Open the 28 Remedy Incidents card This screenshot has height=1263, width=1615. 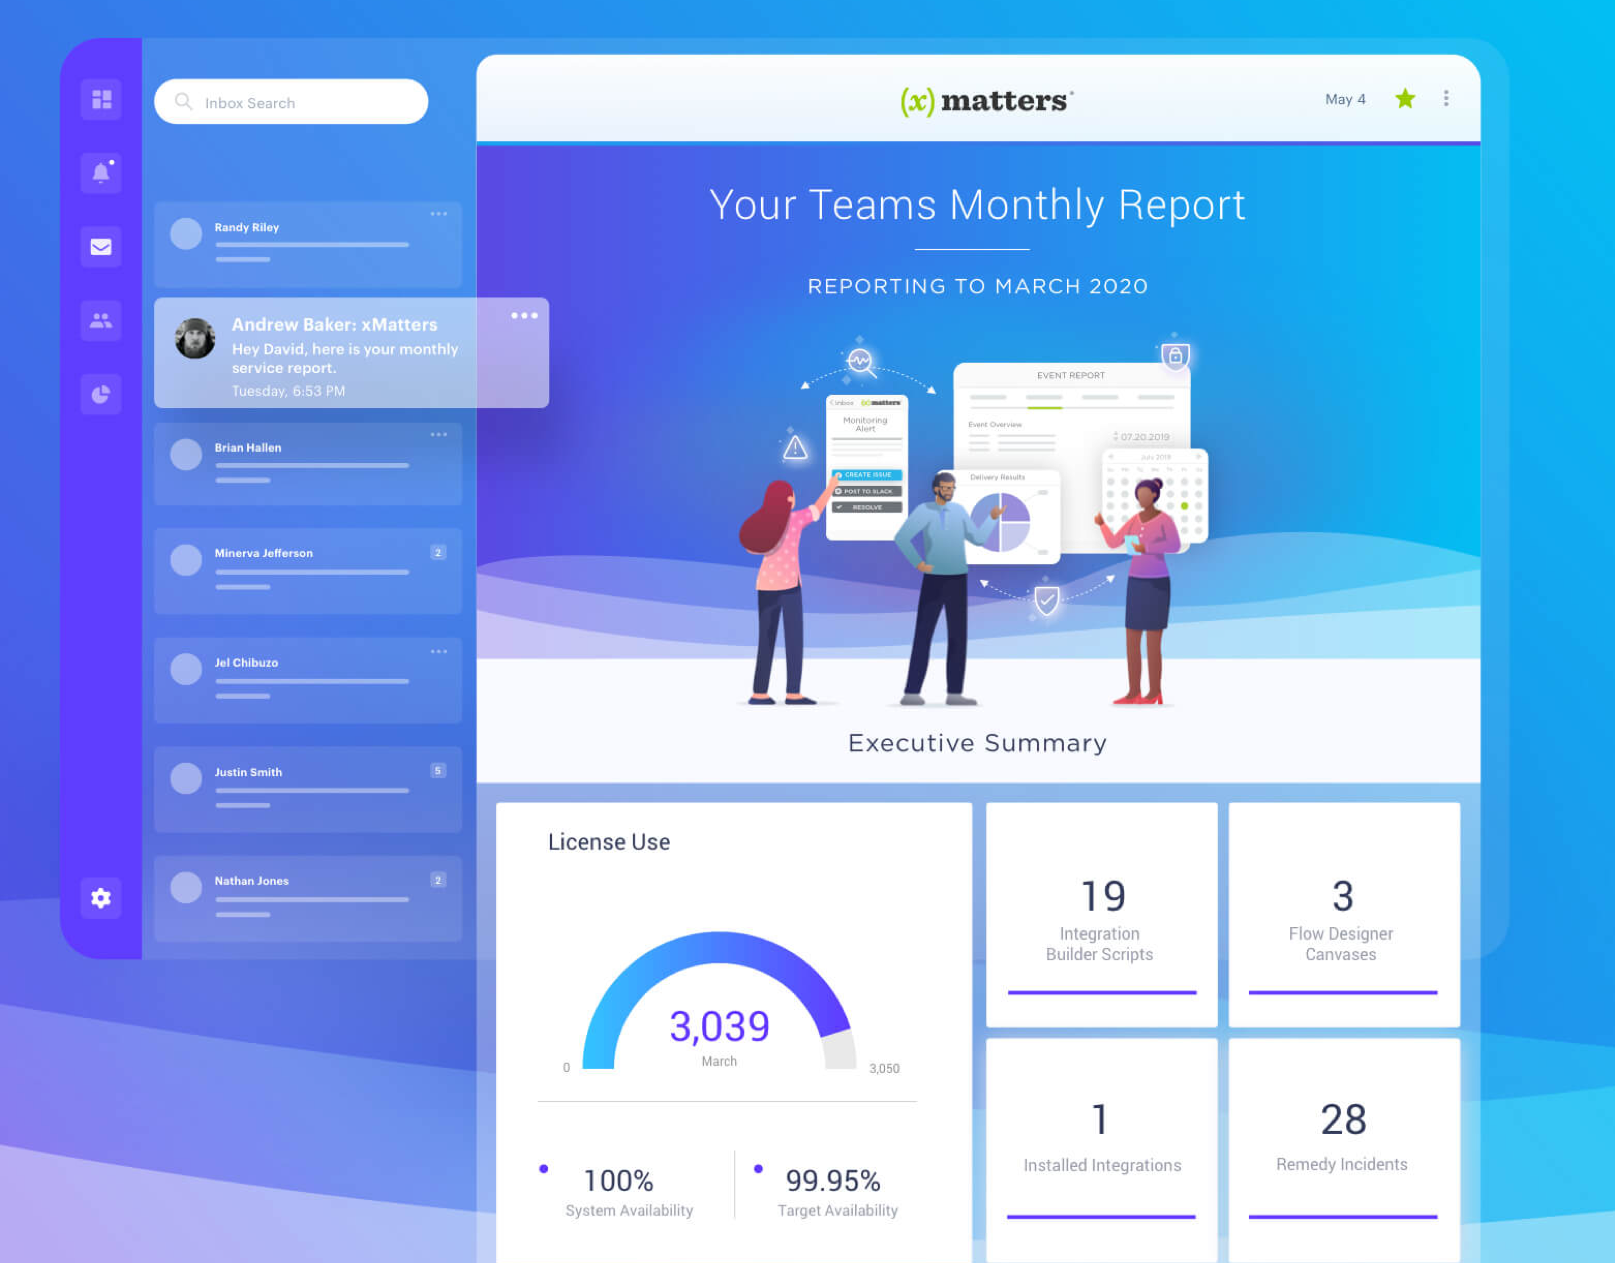[x=1343, y=1150]
